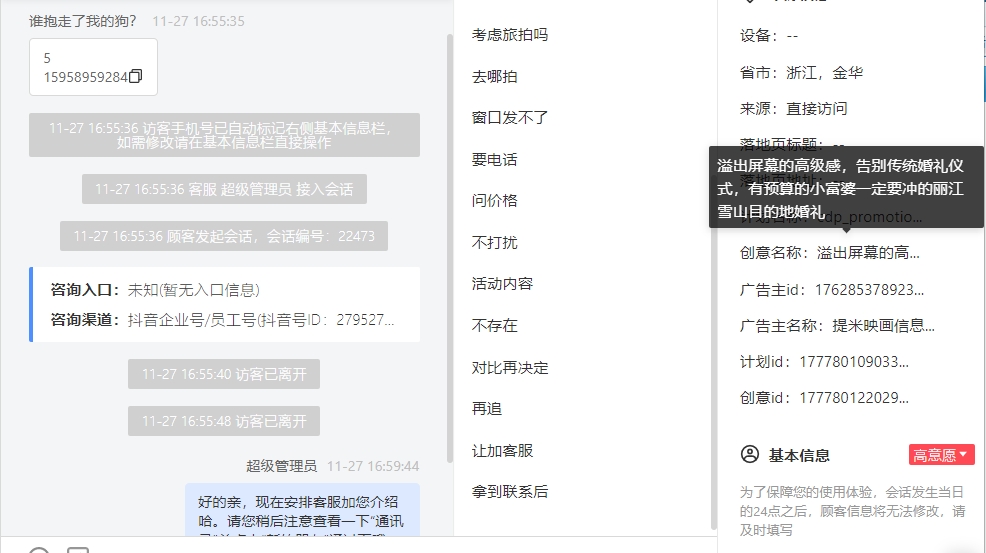Click the 广告主id value

click(869, 290)
